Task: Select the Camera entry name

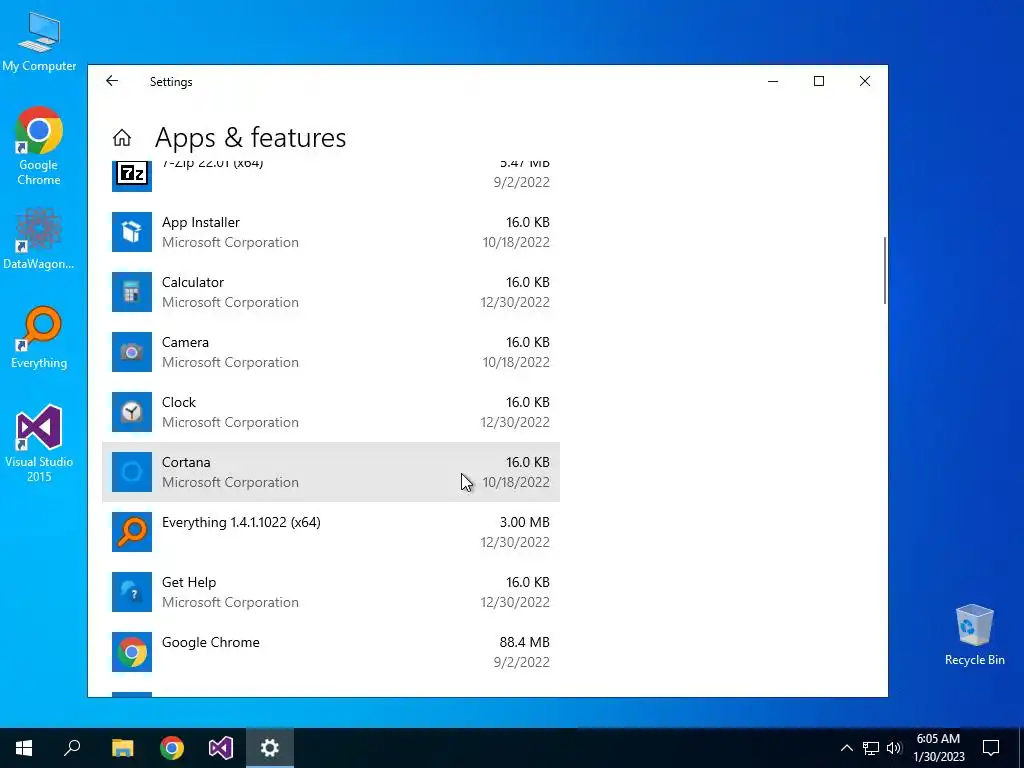Action: [x=185, y=342]
